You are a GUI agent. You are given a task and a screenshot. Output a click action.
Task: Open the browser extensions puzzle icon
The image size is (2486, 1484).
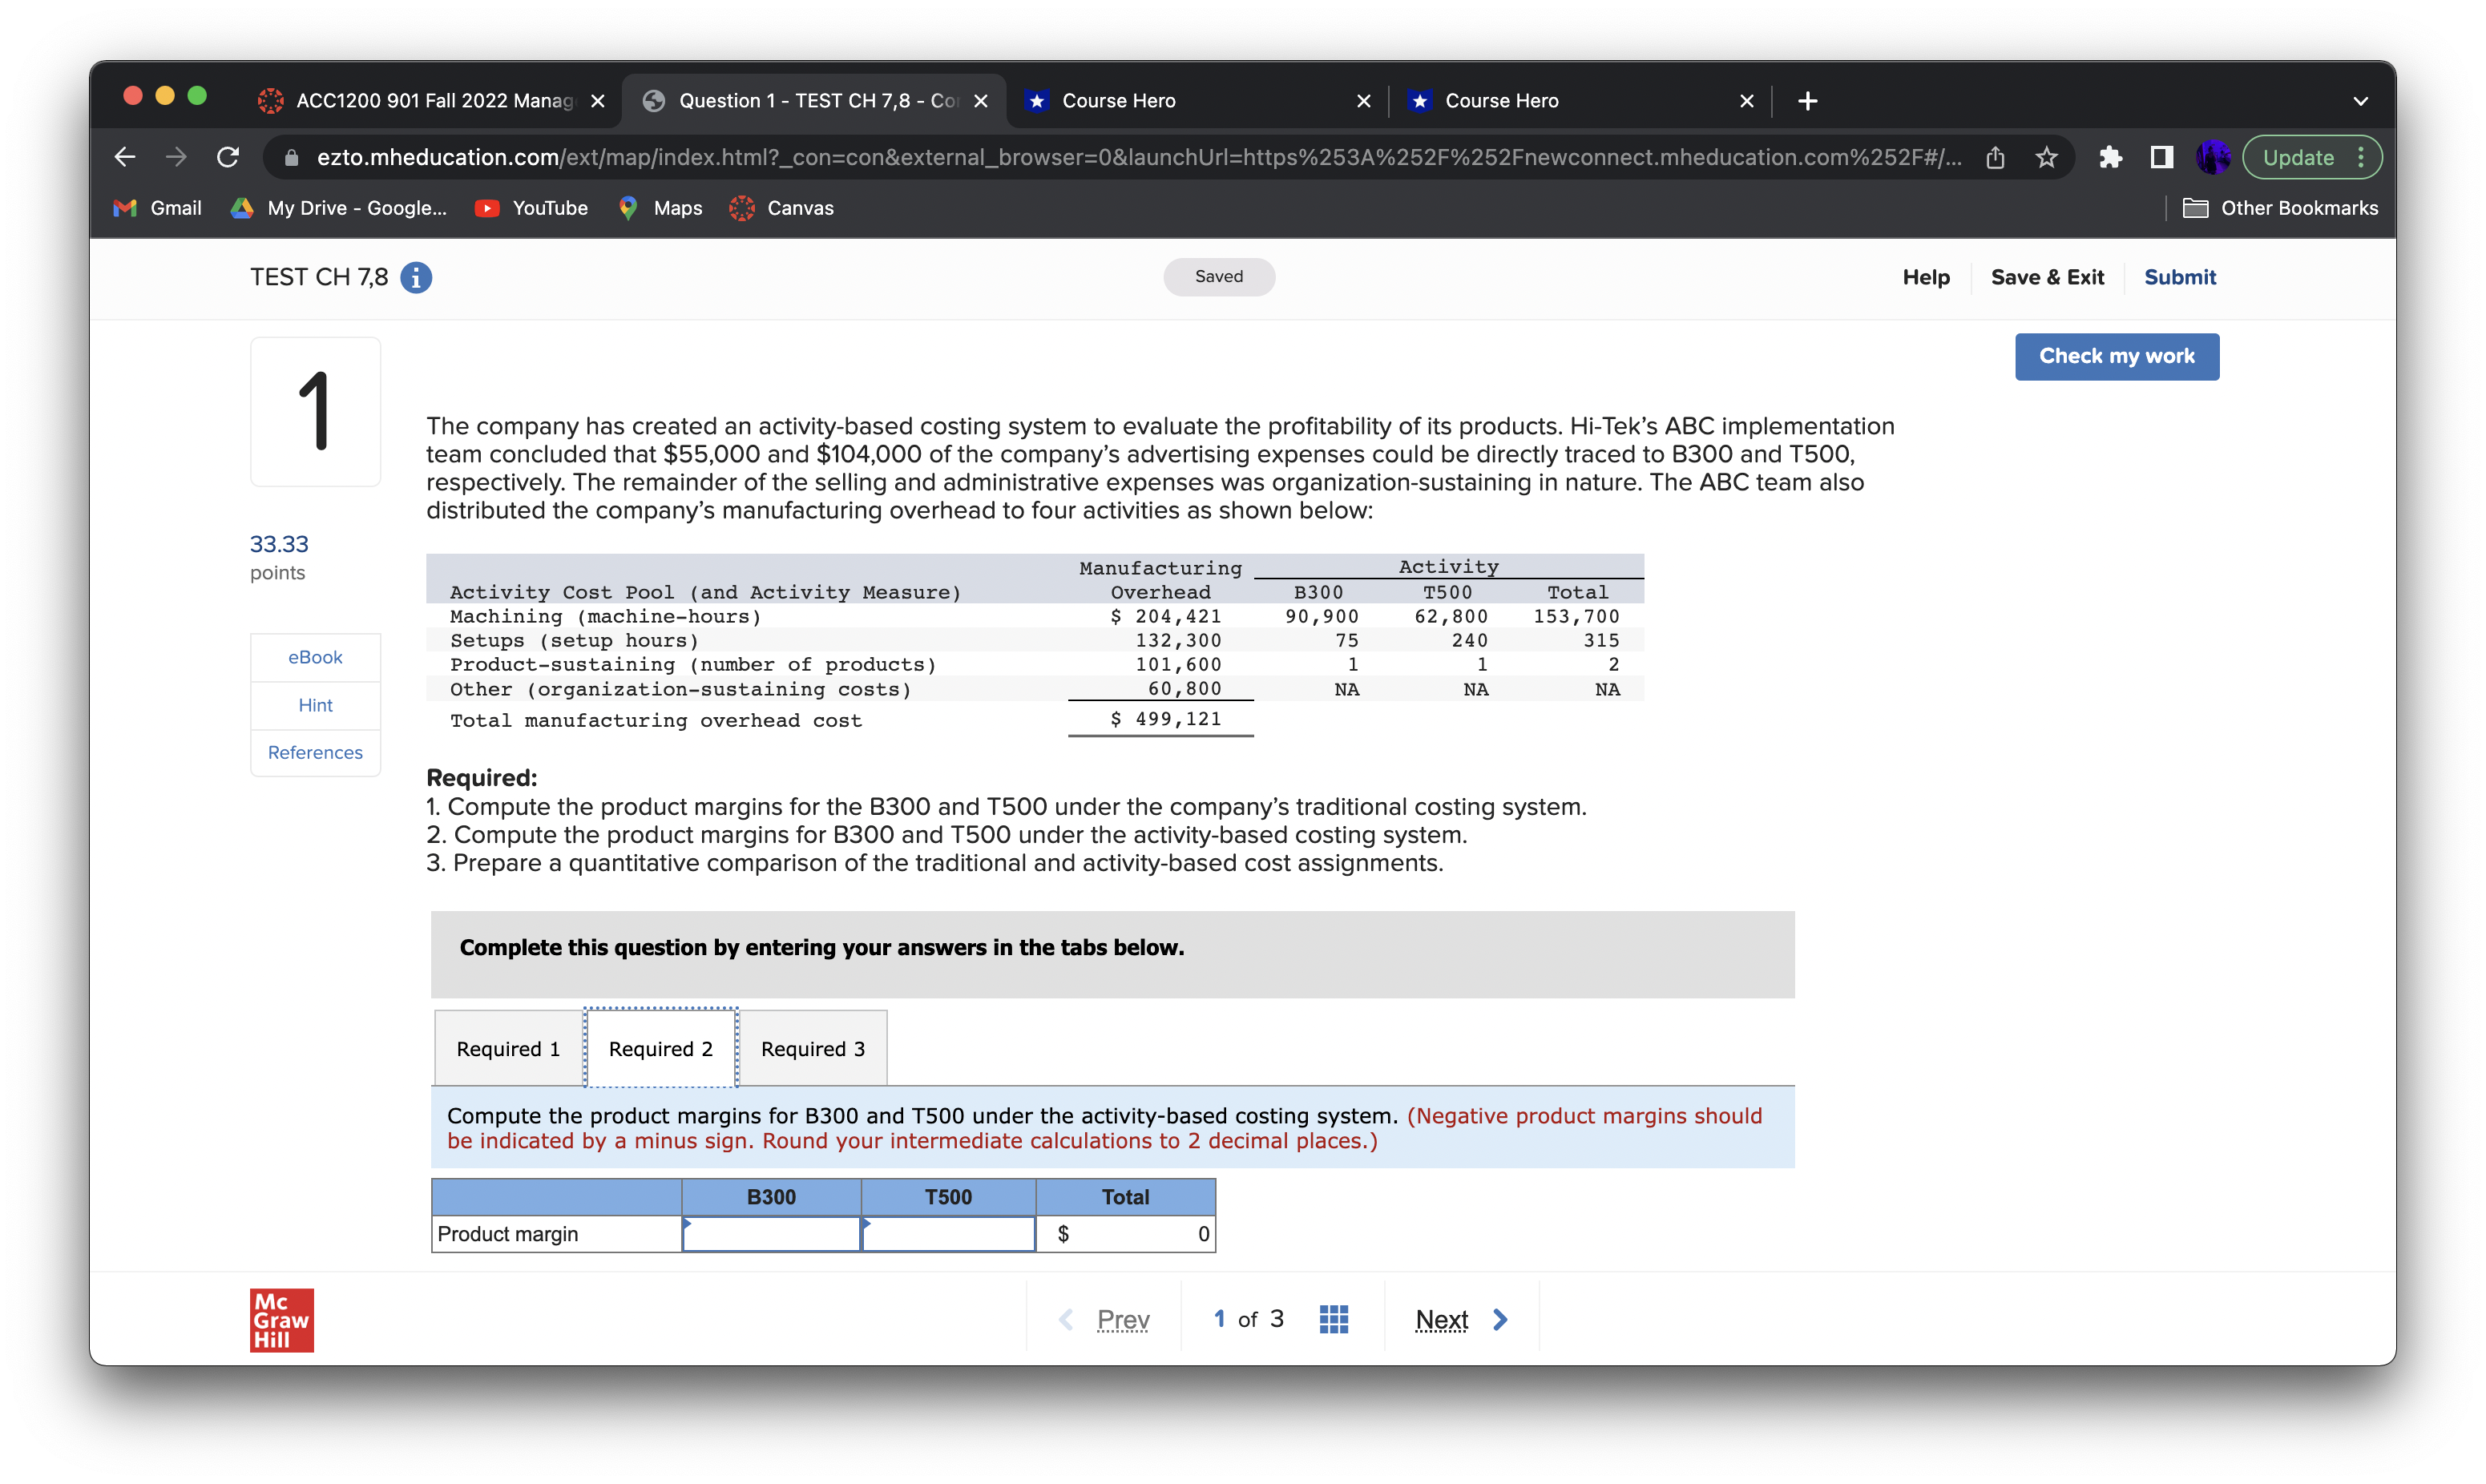2110,157
